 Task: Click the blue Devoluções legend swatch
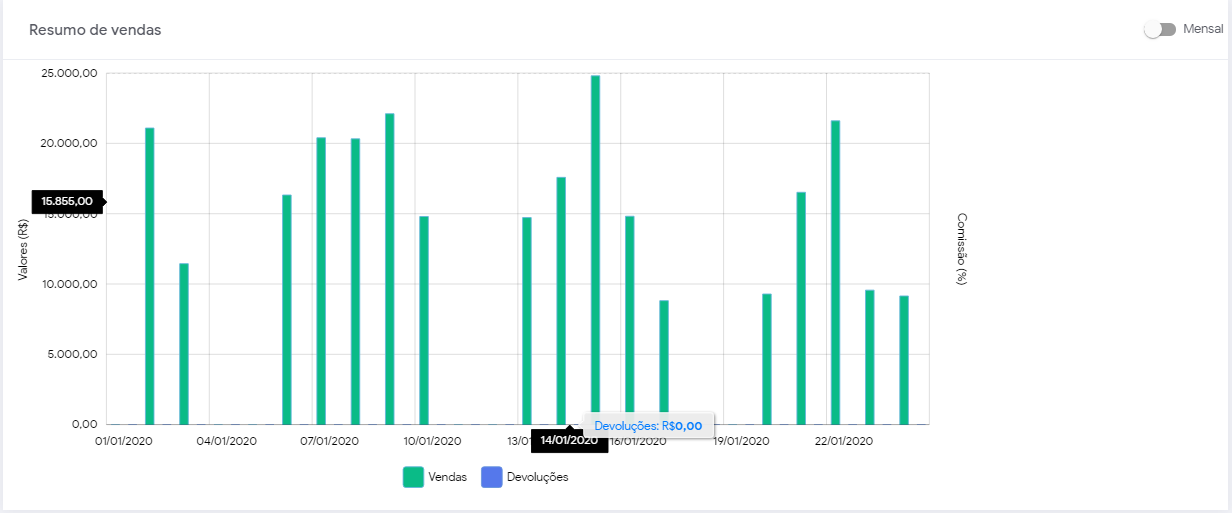[x=492, y=477]
